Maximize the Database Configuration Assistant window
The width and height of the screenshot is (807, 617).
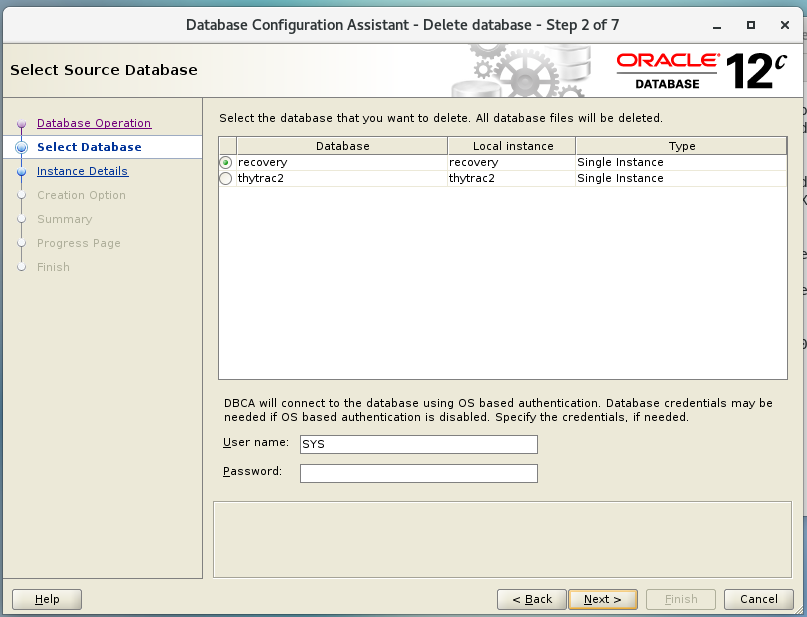pos(751,25)
